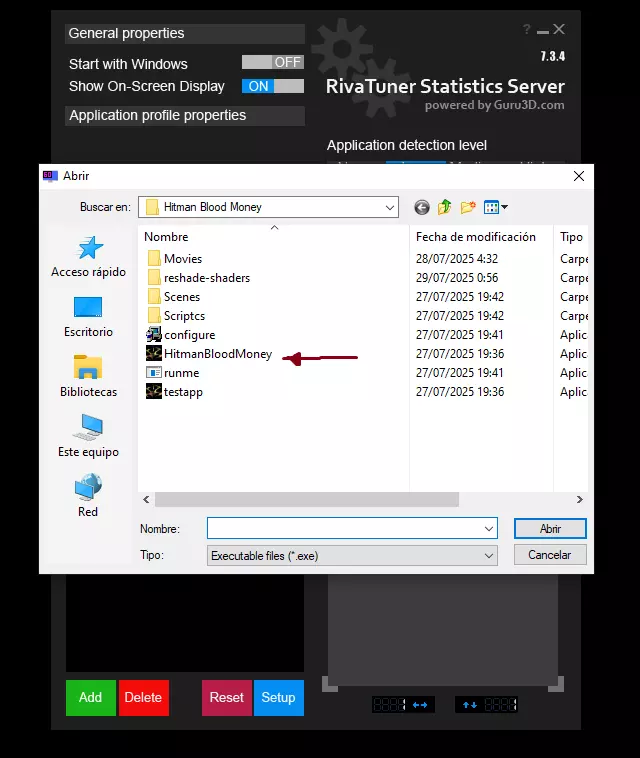The image size is (640, 758).
Task: Go up one folder level icon
Action: tap(444, 207)
